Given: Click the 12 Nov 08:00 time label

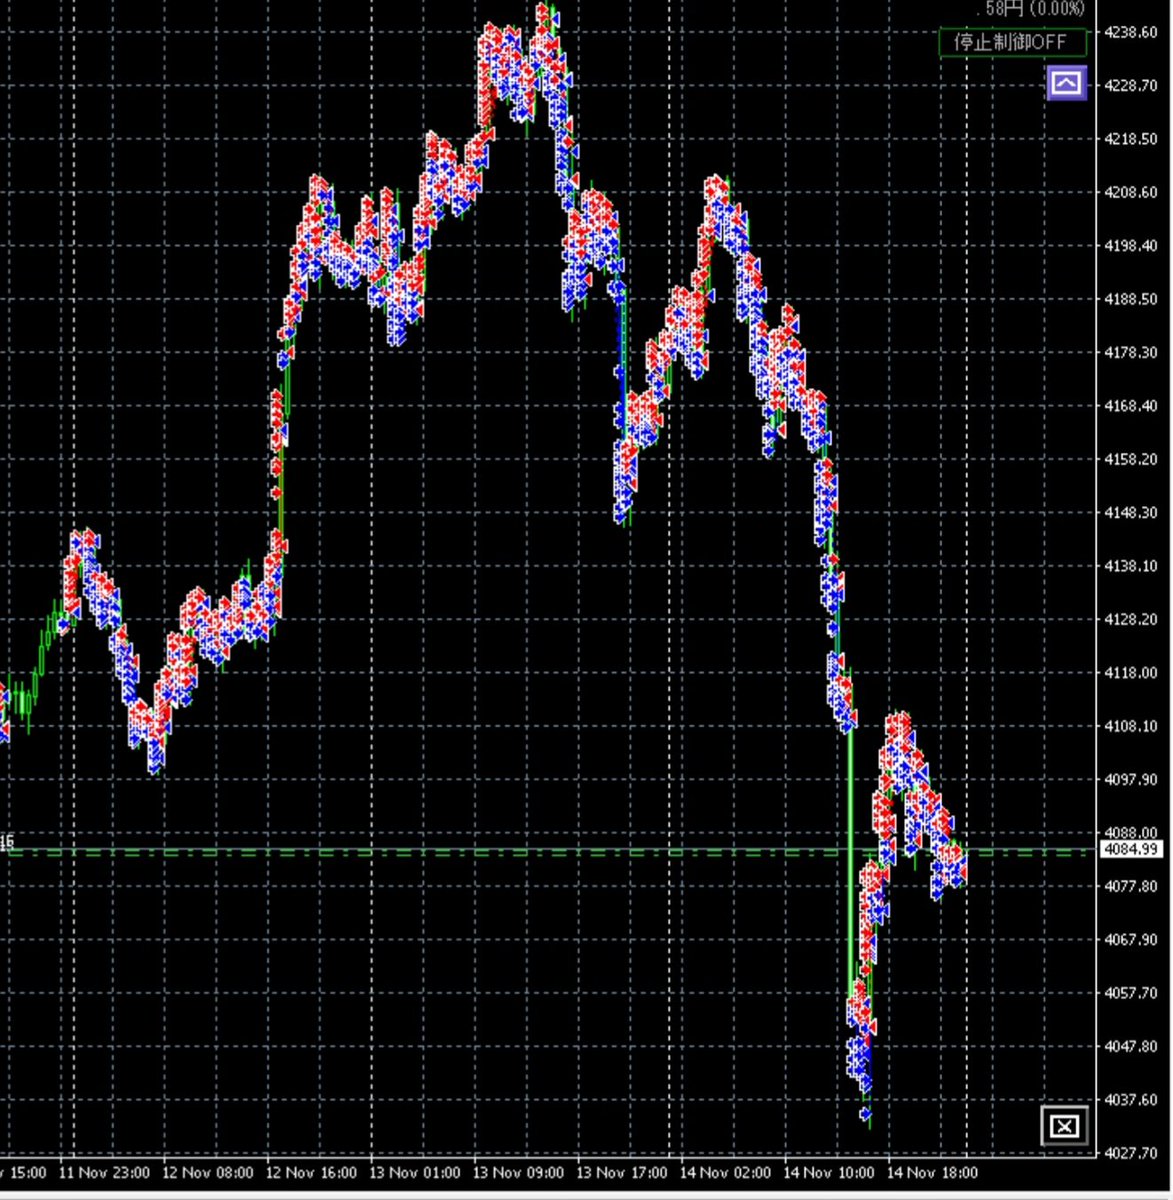Looking at the screenshot, I should coord(207,1172).
